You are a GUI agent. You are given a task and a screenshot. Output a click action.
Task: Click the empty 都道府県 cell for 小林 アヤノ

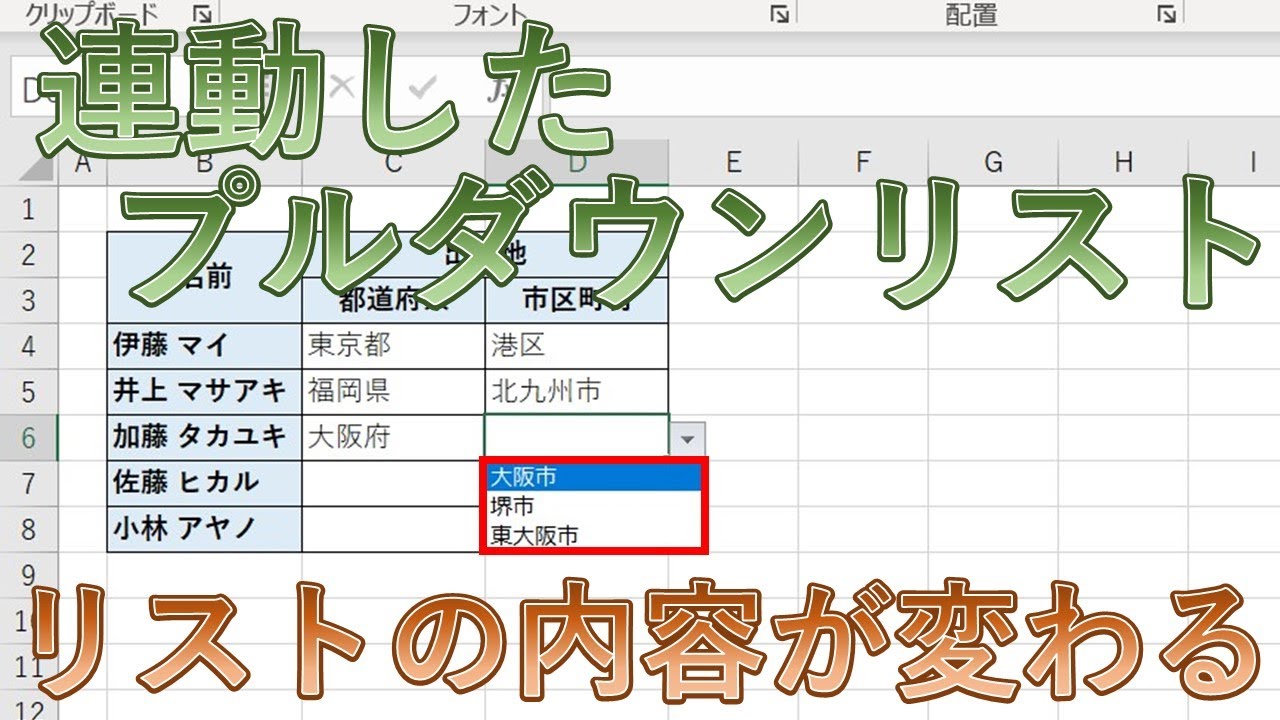(x=393, y=529)
